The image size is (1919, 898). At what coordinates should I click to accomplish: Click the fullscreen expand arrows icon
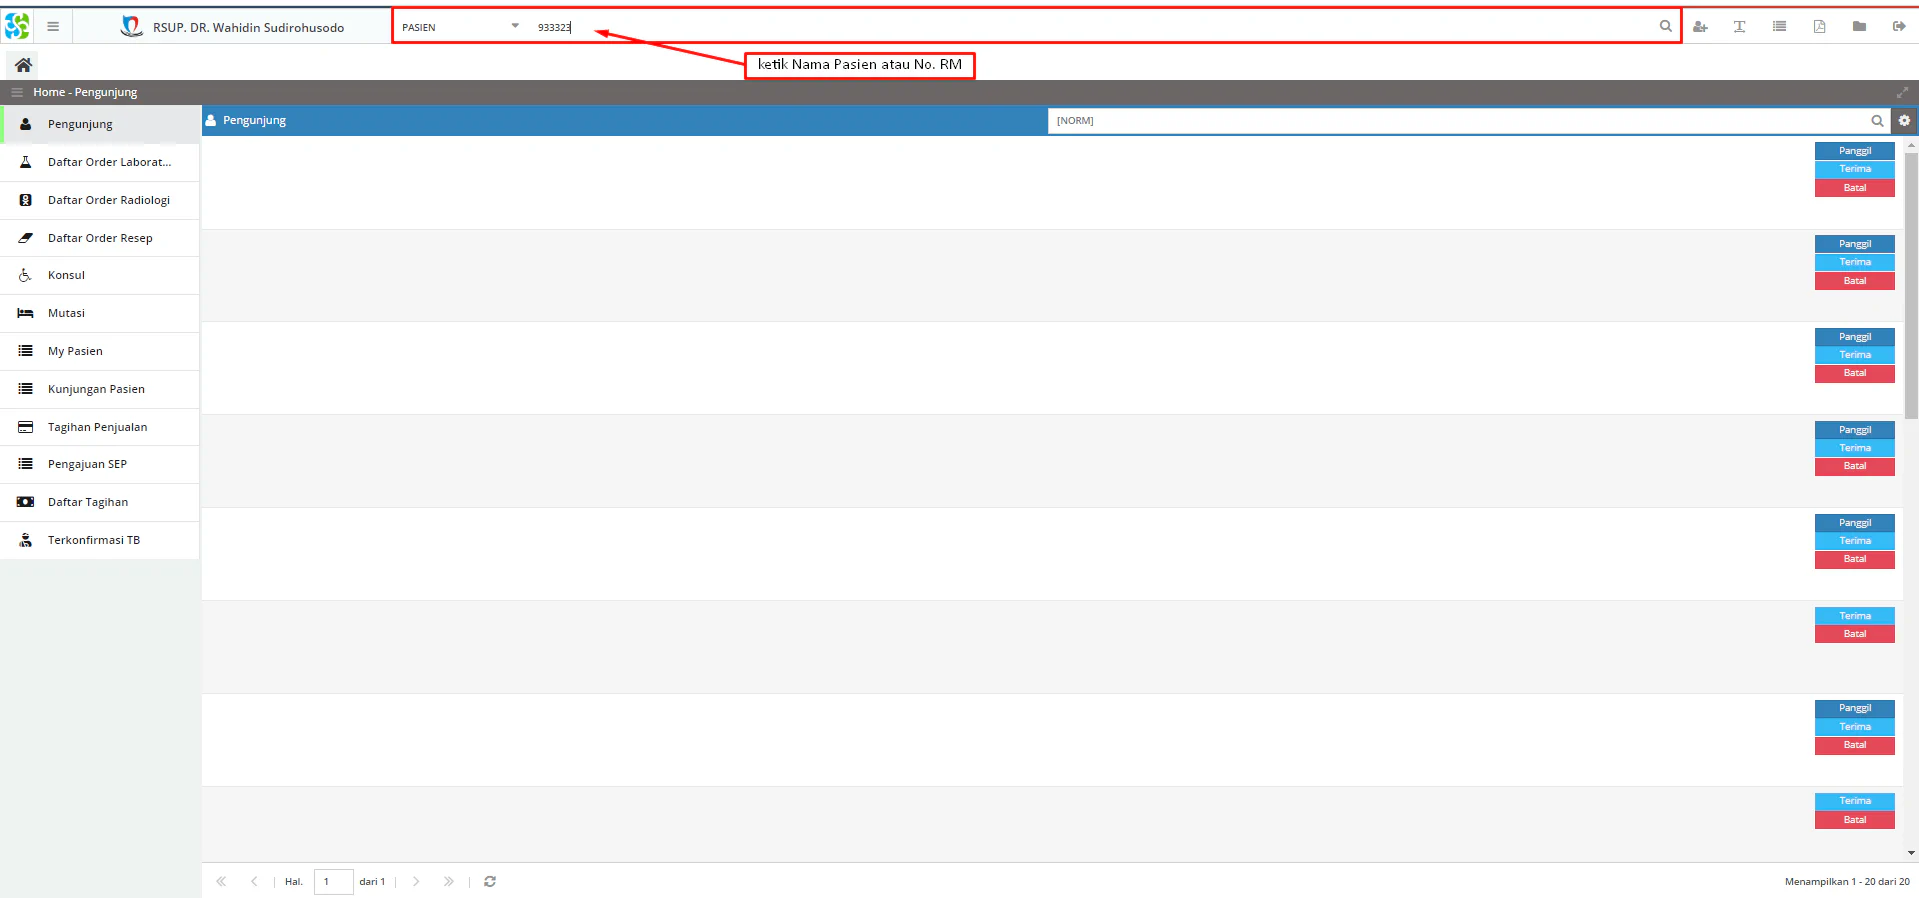click(x=1902, y=92)
